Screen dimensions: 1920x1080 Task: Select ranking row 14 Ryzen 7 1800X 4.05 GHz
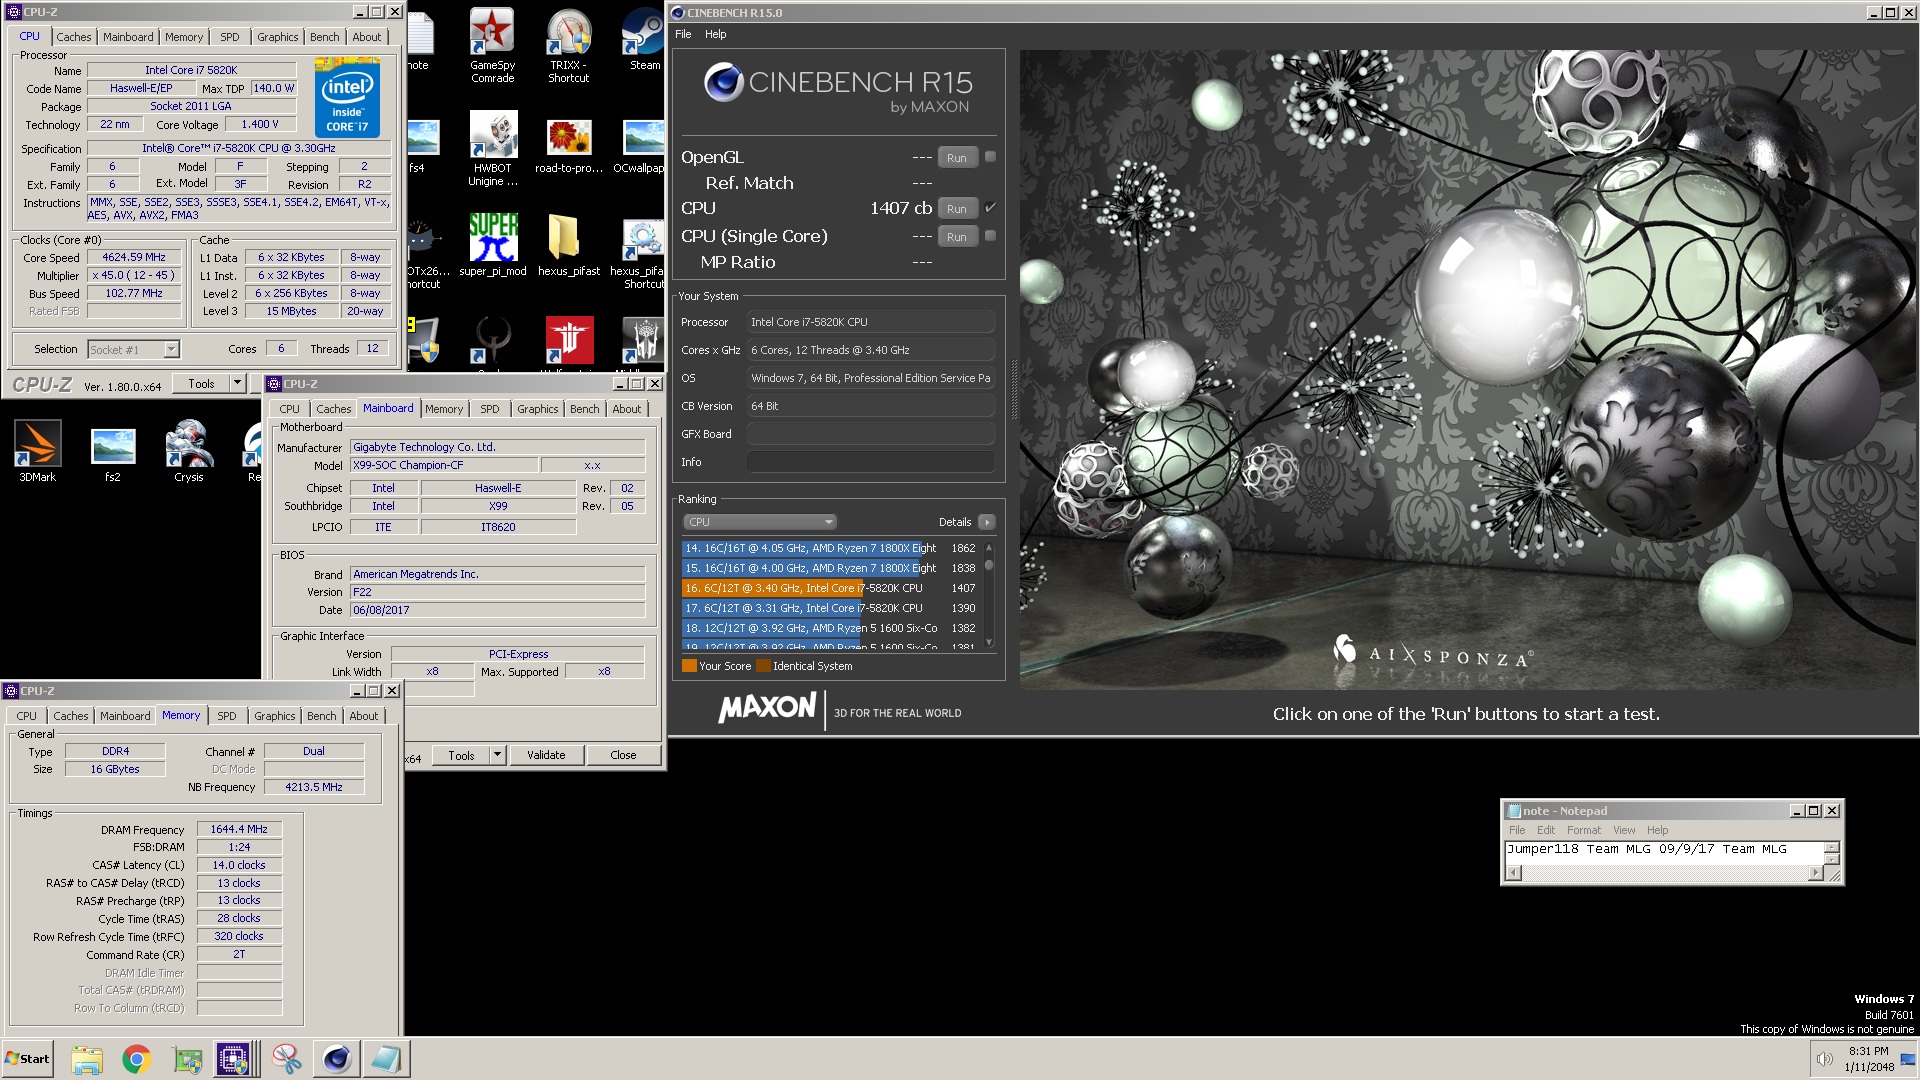(830, 548)
